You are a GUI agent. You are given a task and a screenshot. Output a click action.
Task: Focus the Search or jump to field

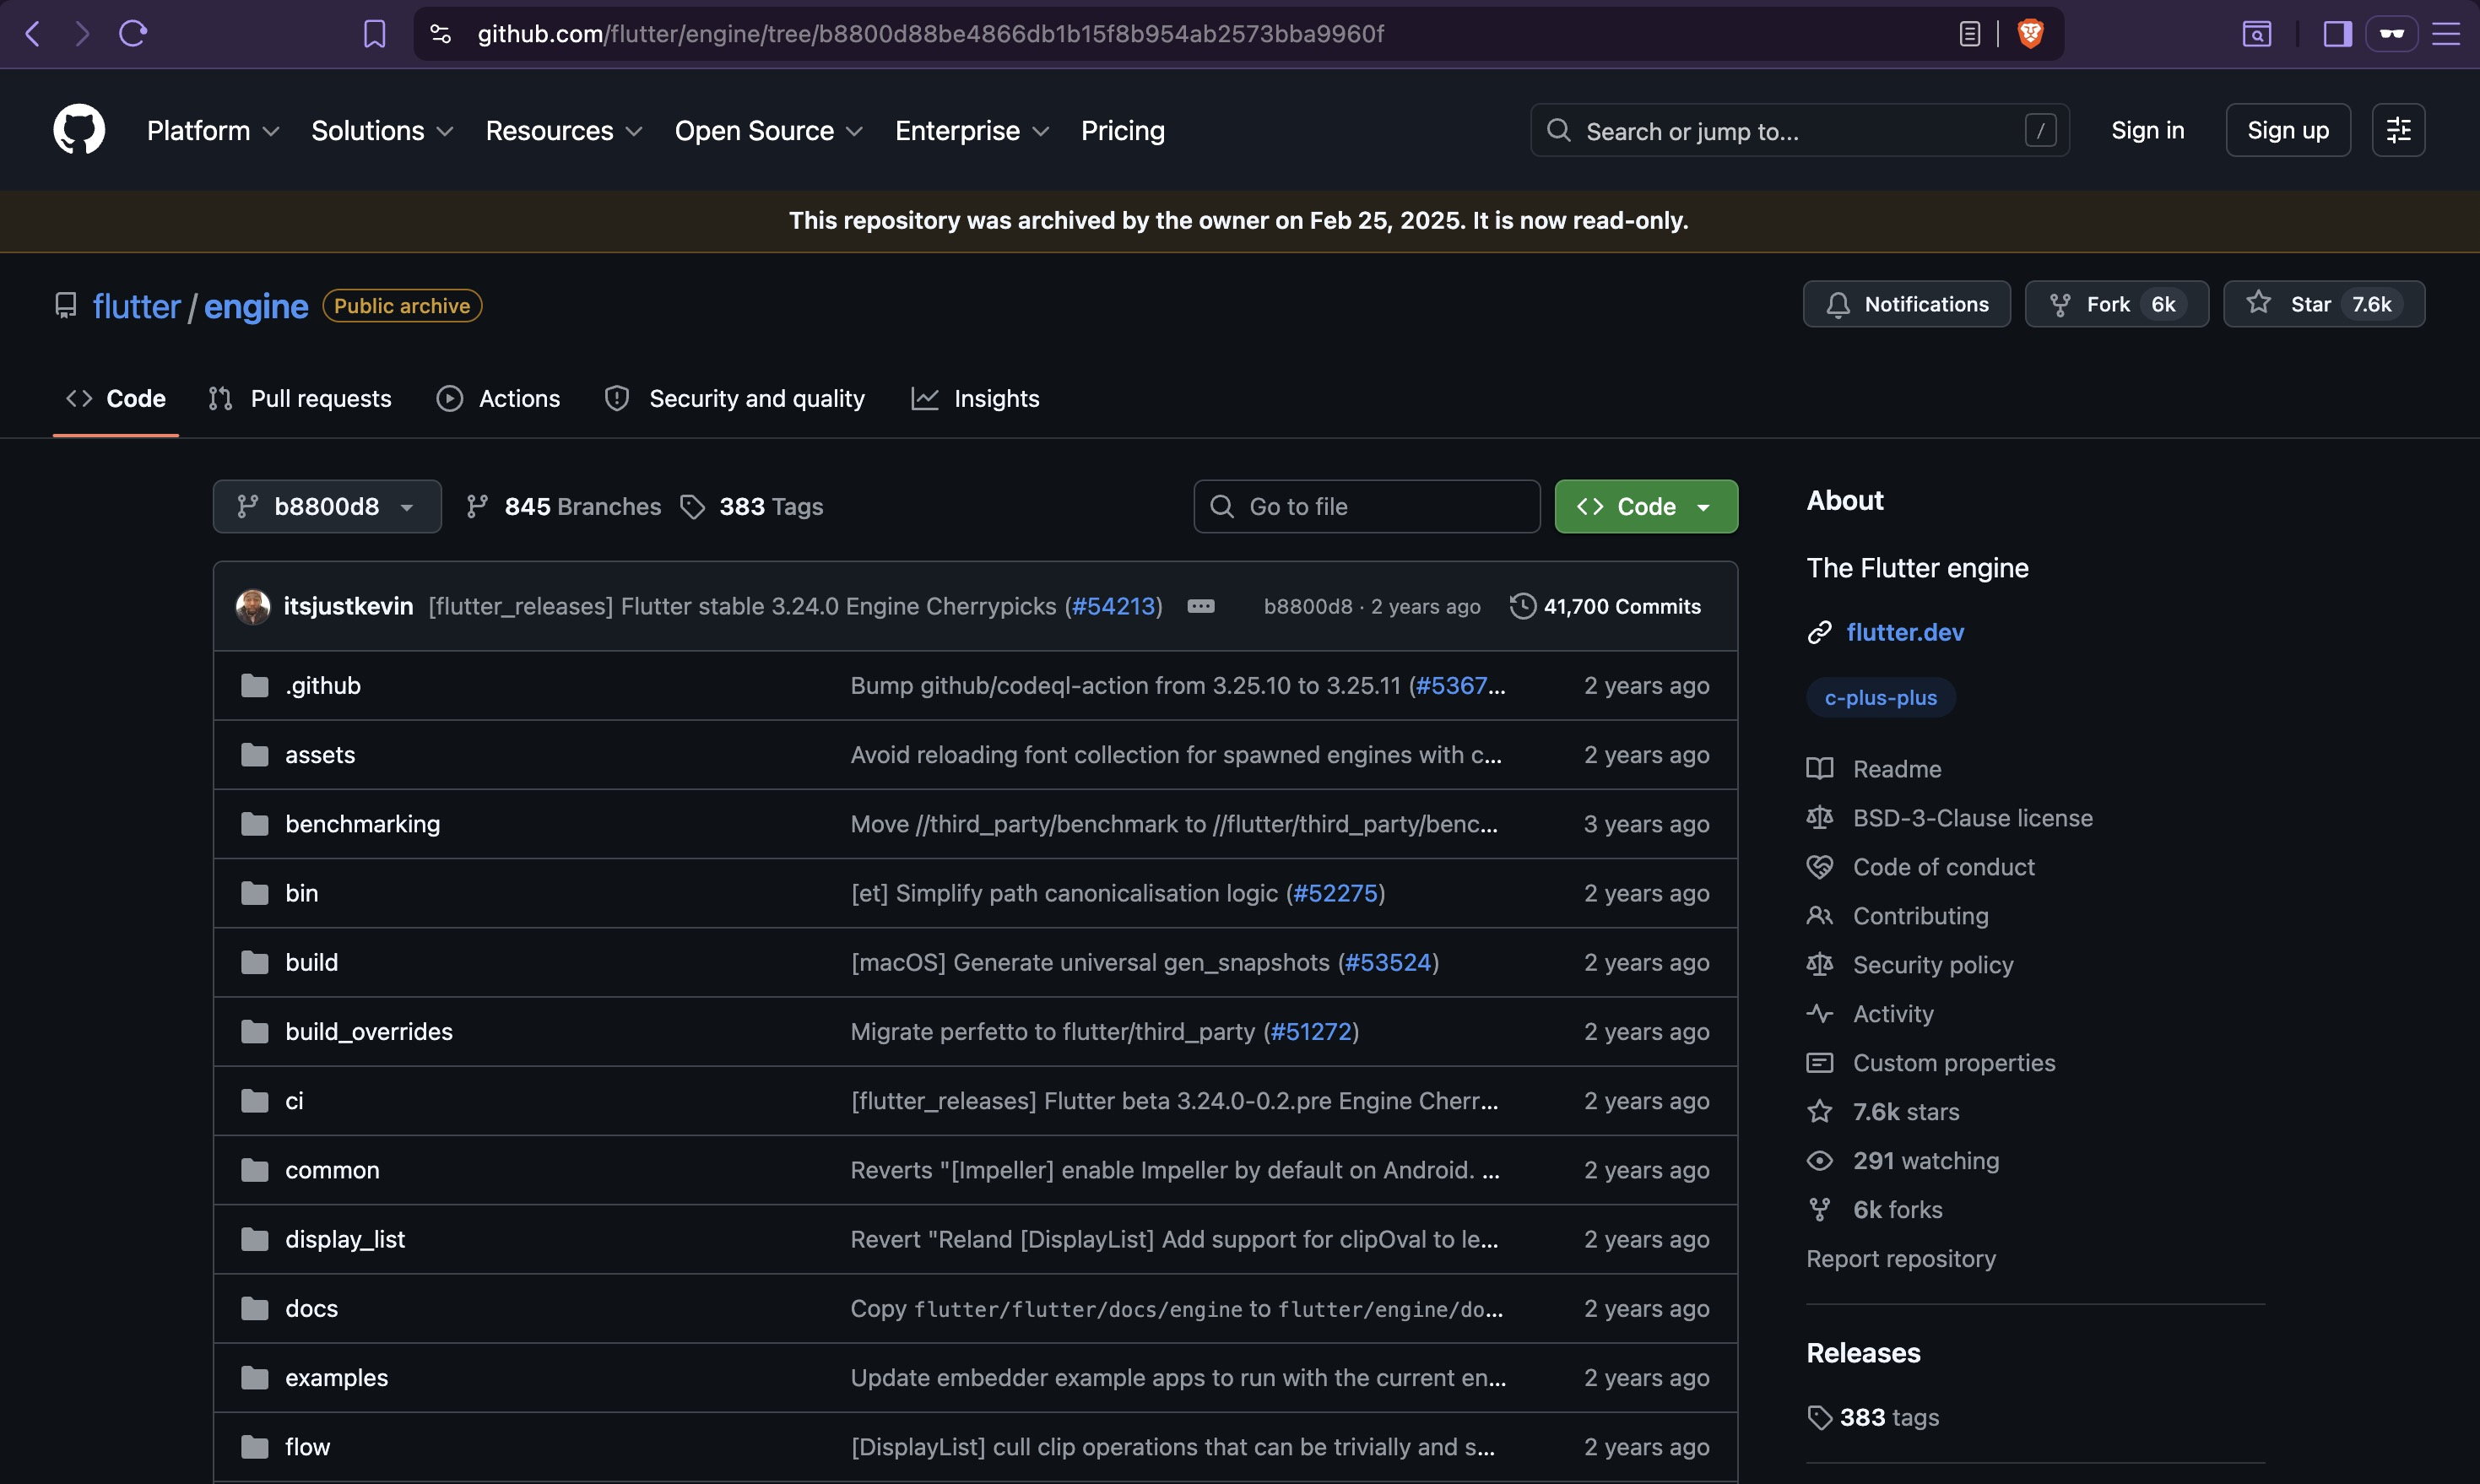[1799, 131]
